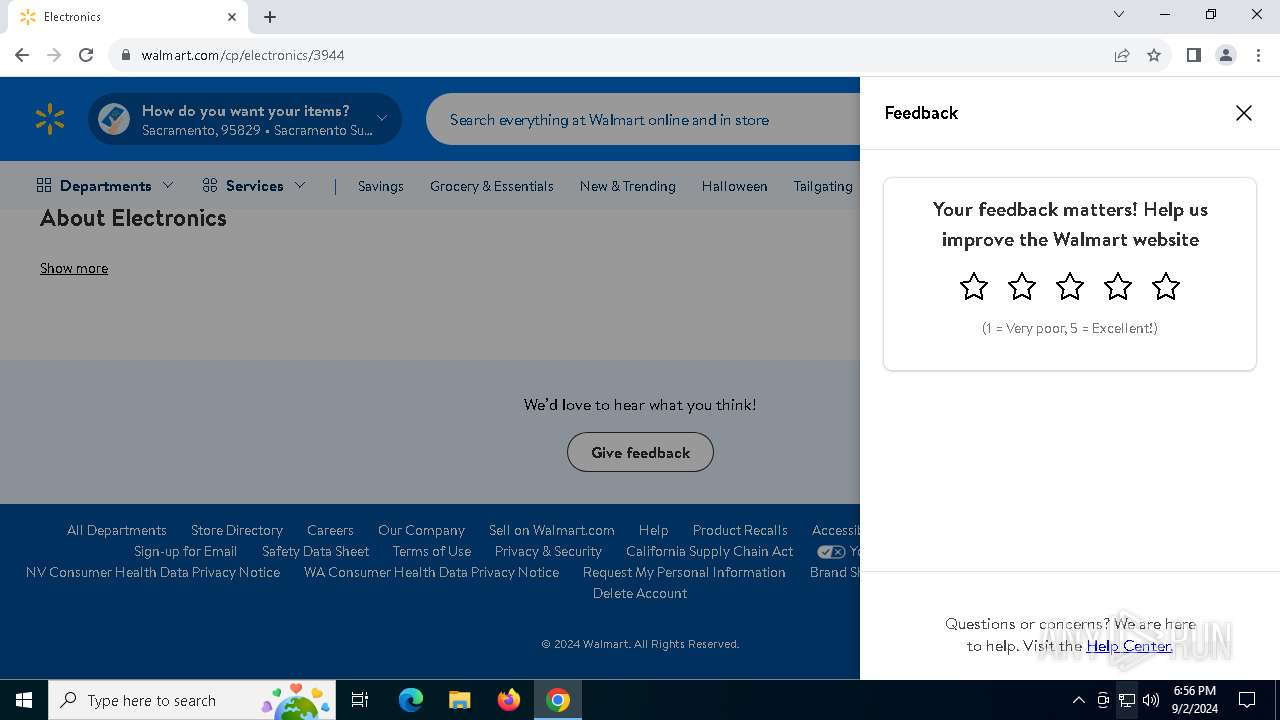Rate one star in feedback
Image resolution: width=1280 pixels, height=720 pixels.
(974, 287)
